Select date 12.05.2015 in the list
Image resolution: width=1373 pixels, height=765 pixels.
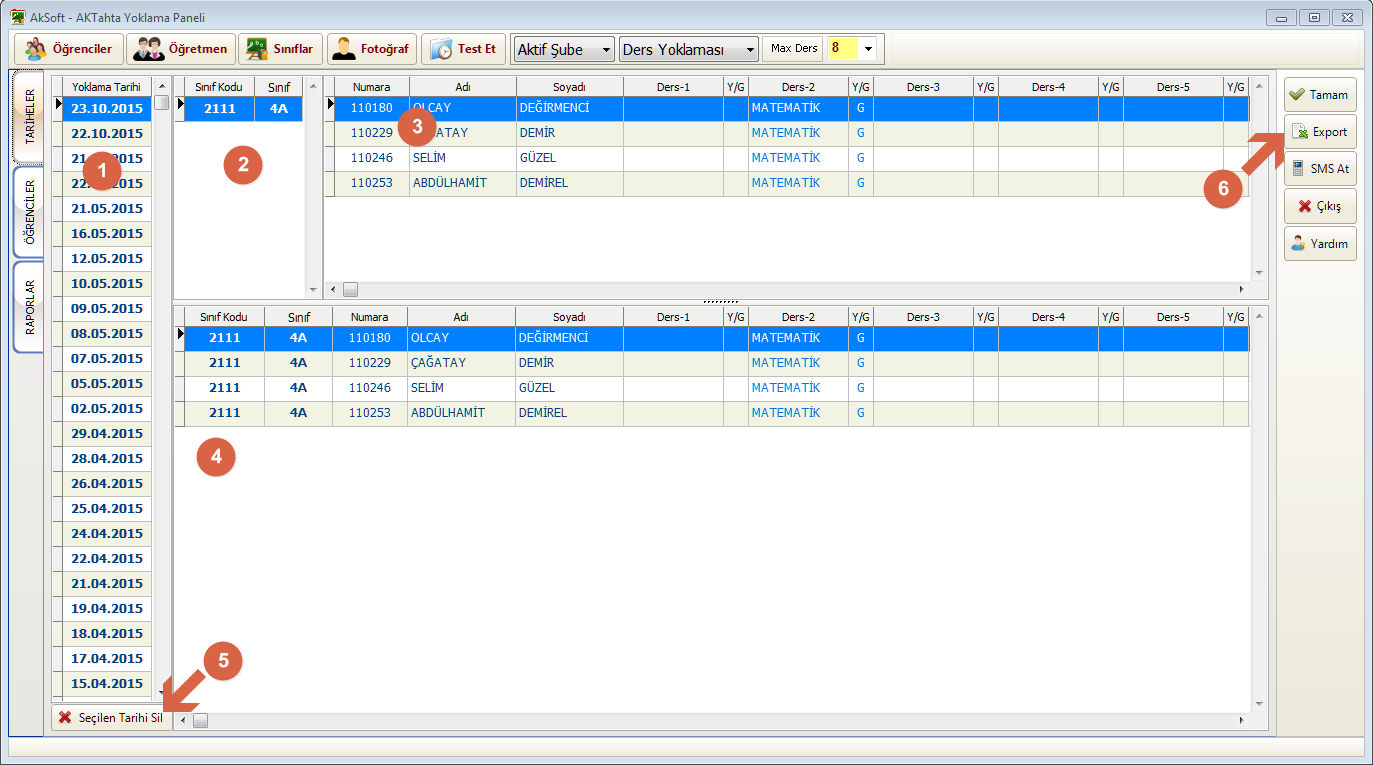pos(107,258)
